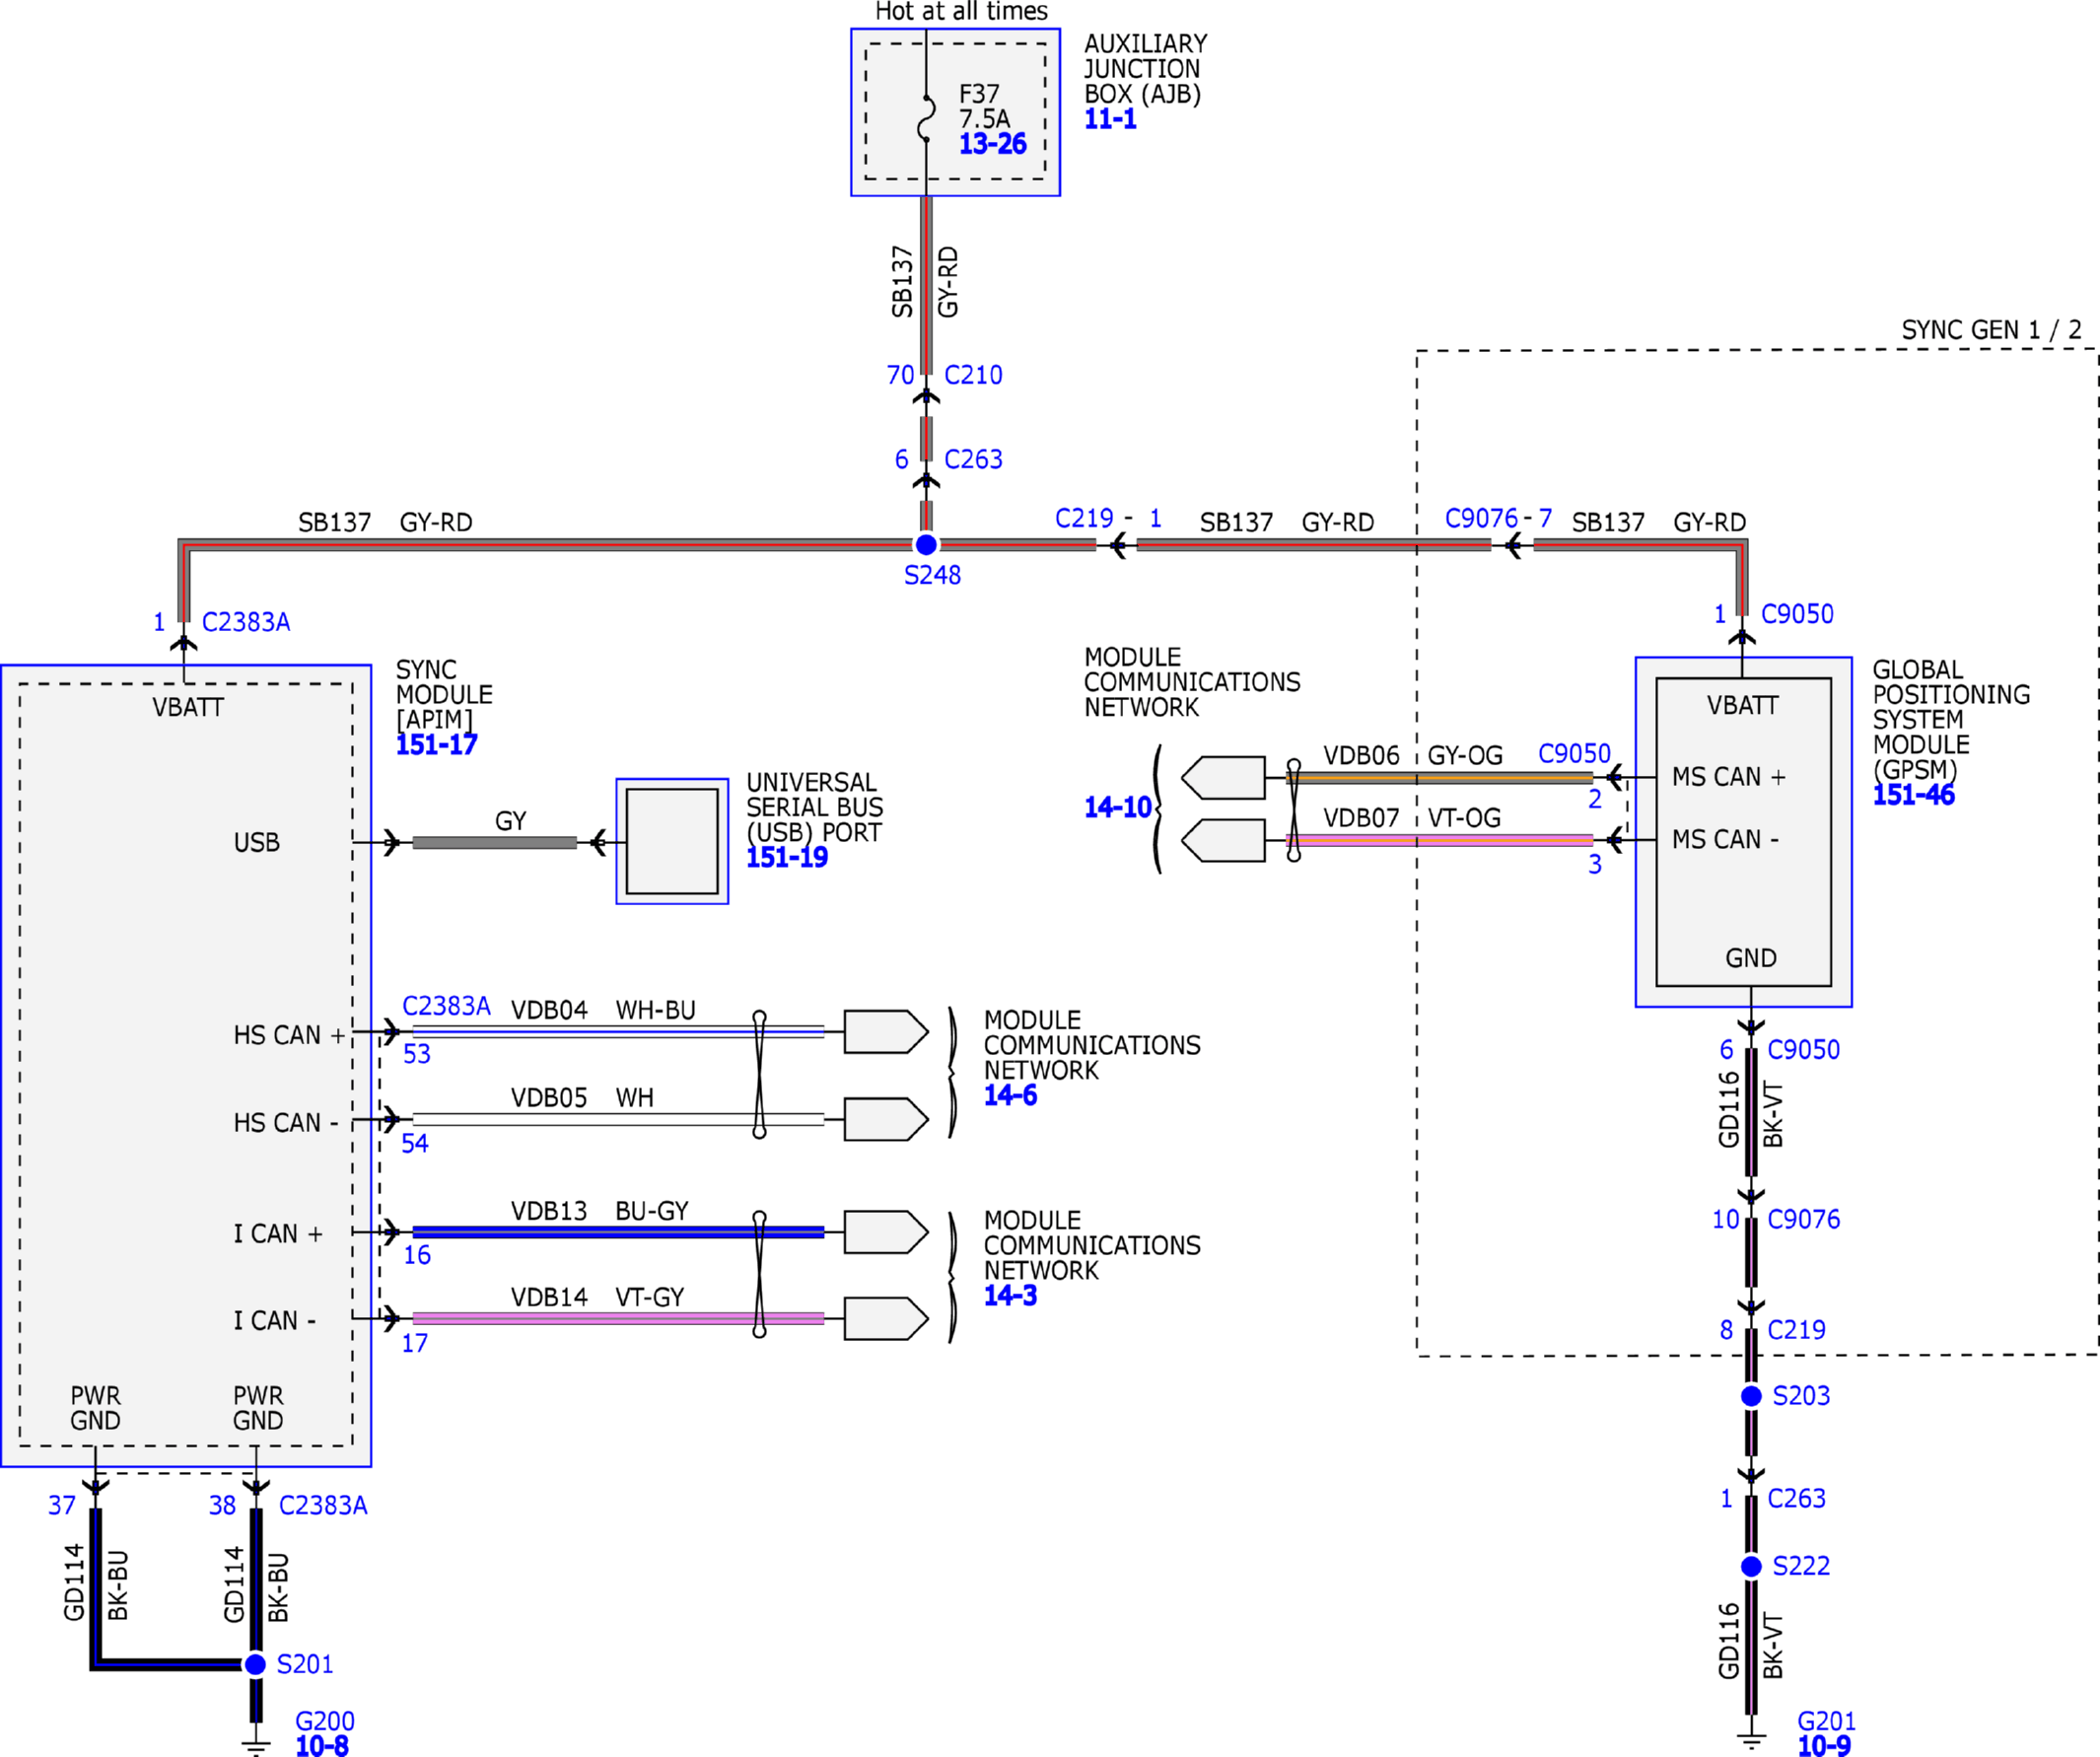Open the 13-26 fuse reference link
The width and height of the screenshot is (2100, 1757).
tap(992, 144)
